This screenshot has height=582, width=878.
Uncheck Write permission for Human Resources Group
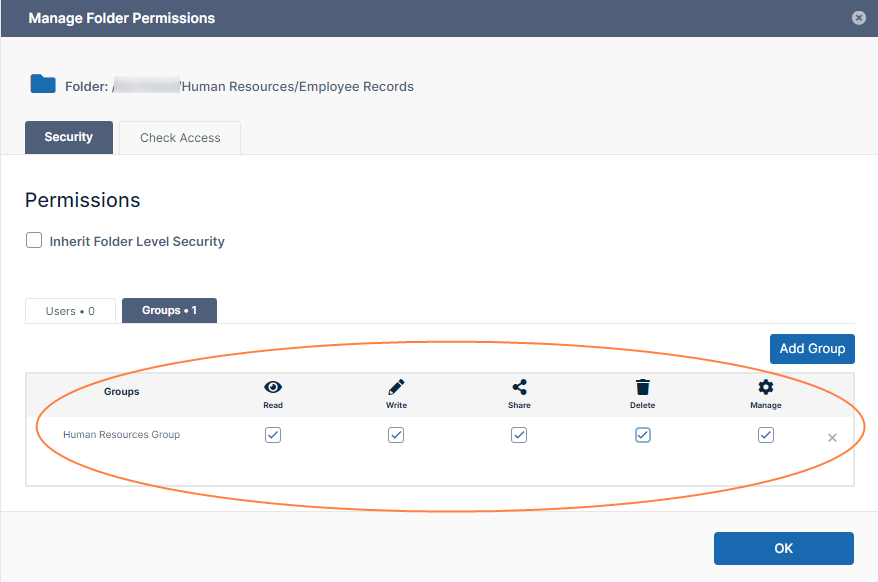(x=396, y=435)
